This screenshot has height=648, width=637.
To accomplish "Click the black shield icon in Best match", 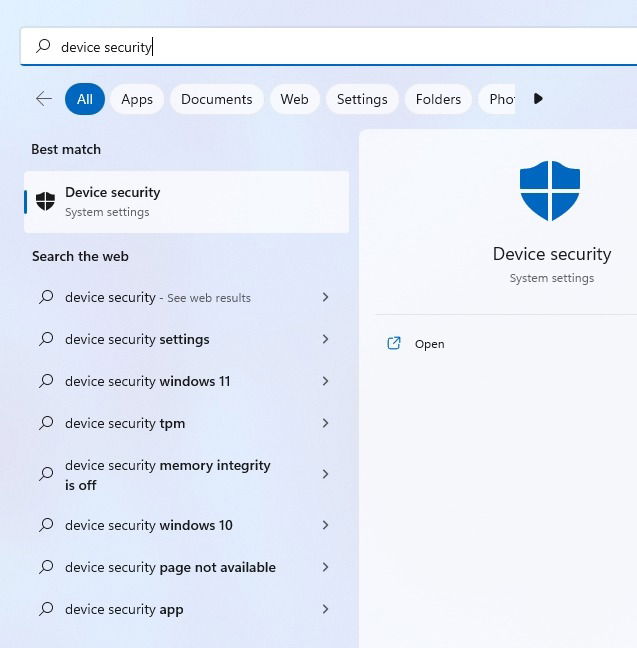I will coord(45,201).
